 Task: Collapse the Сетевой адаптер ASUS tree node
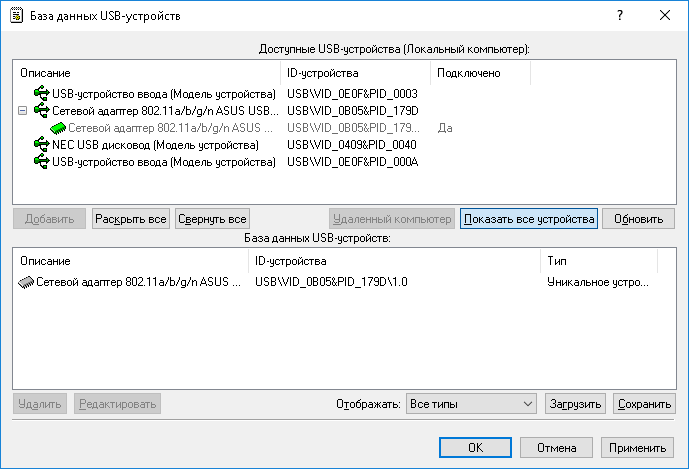point(23,111)
